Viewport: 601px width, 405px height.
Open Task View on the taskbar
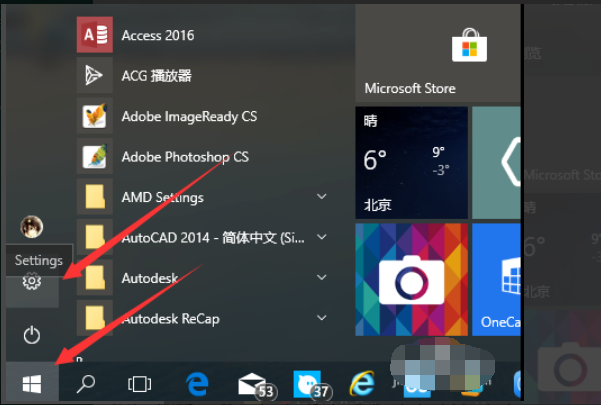pos(139,384)
